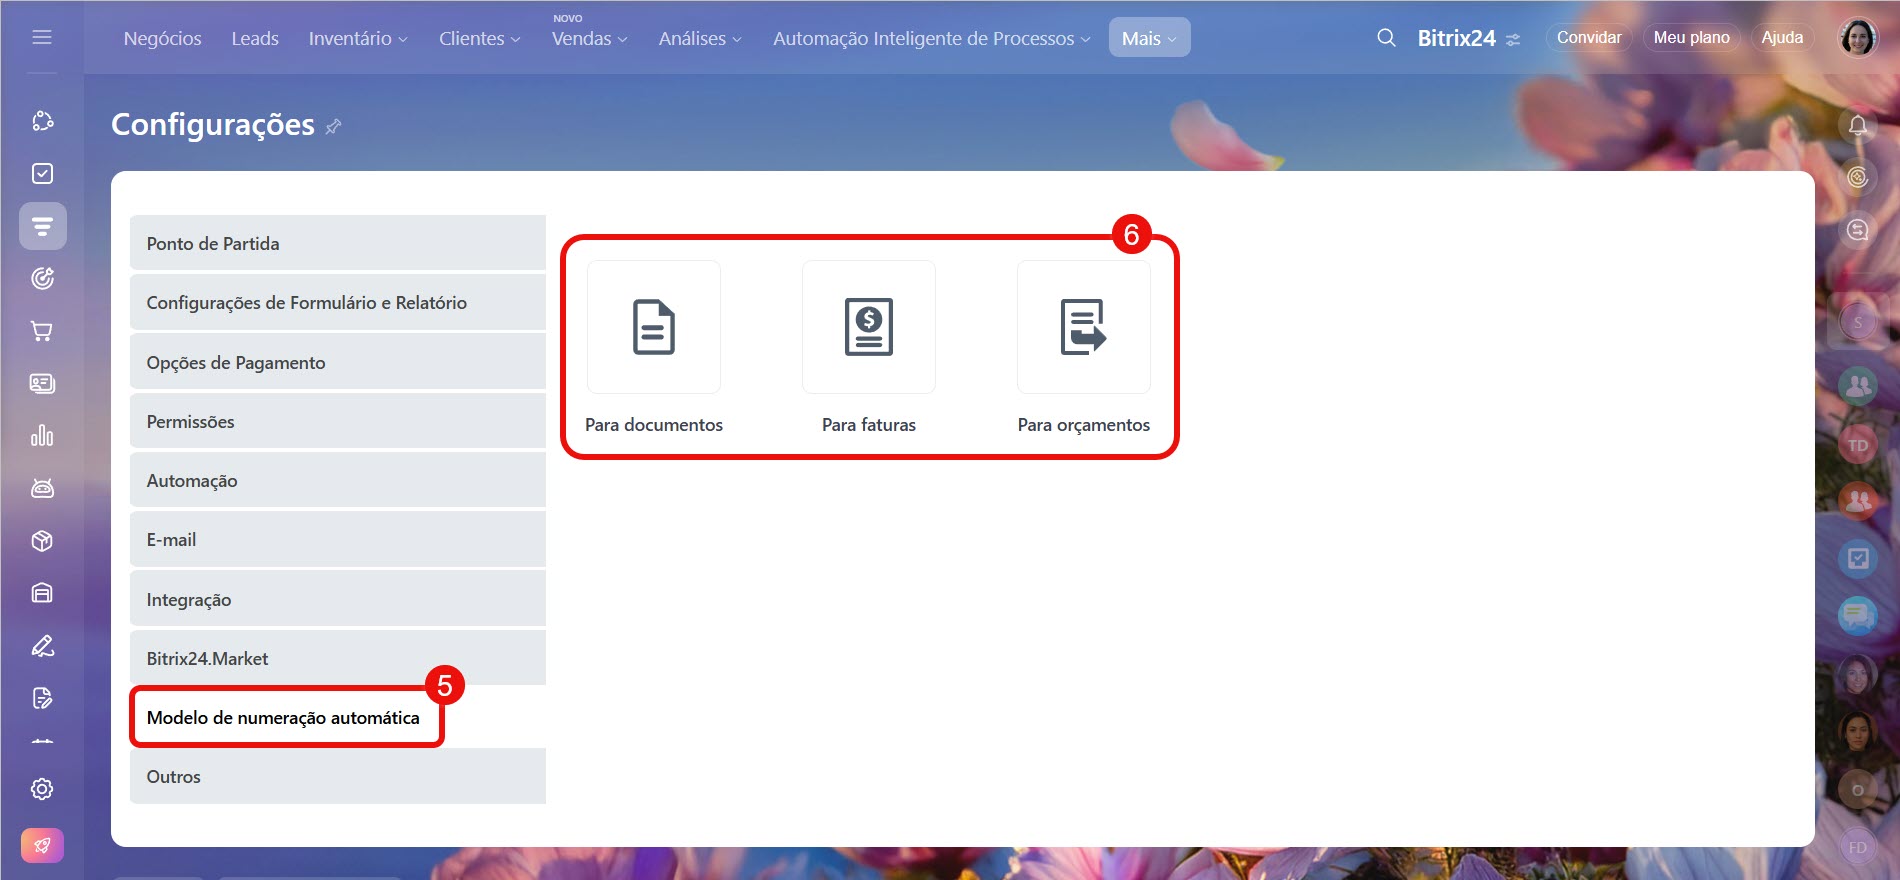This screenshot has width=1900, height=880.
Task: Click the search magnifier icon
Action: [1386, 38]
